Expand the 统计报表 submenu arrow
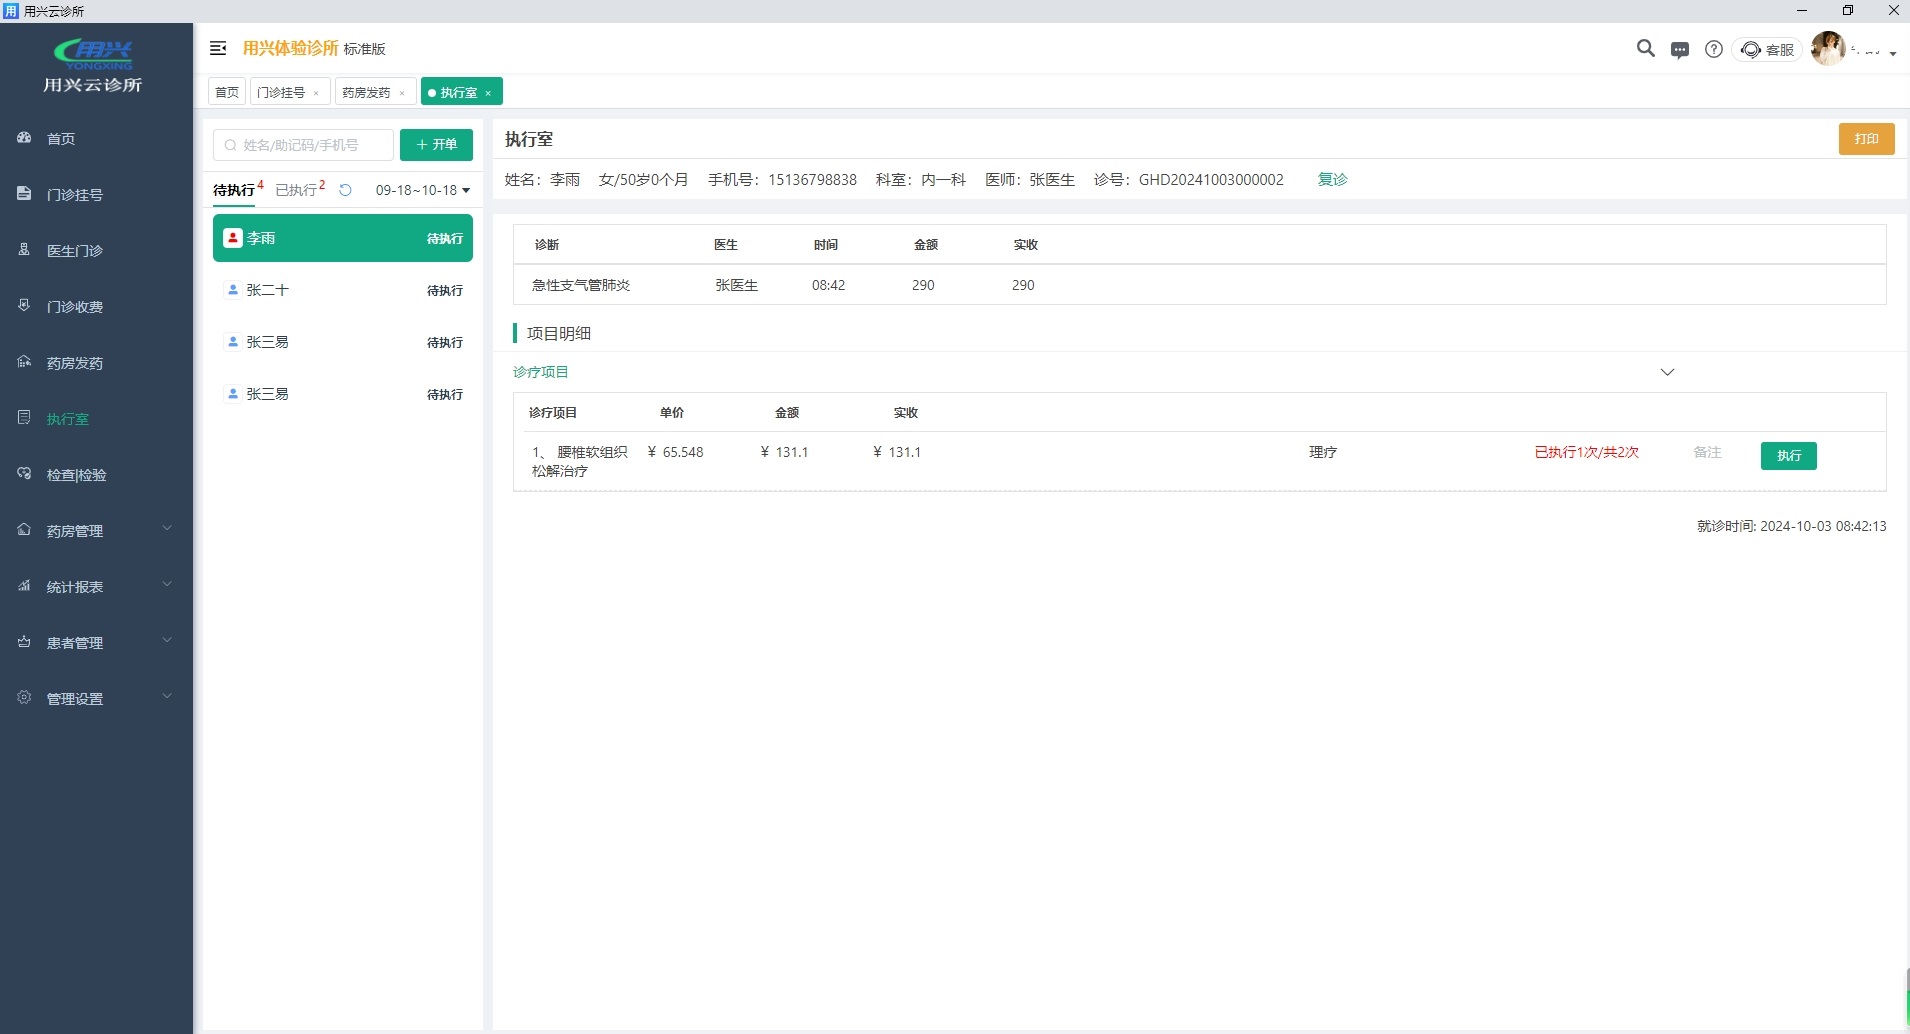Screen dimensions: 1910x1034 coord(167,584)
